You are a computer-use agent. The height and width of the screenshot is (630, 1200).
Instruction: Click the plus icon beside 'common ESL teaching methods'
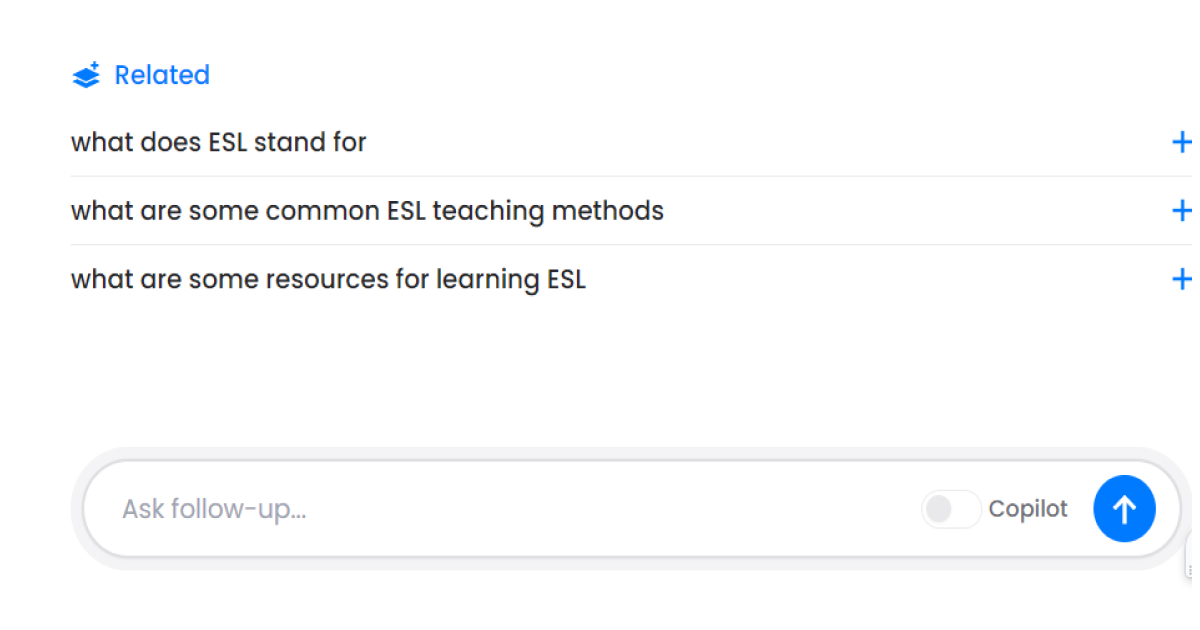coord(1181,211)
